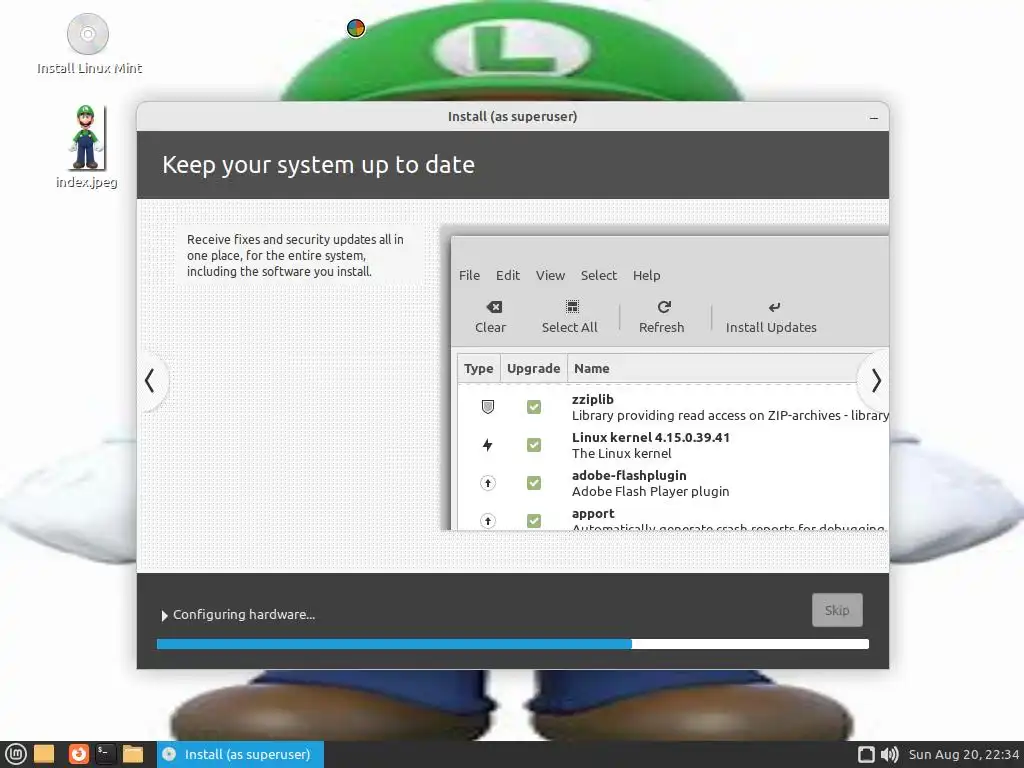Image resolution: width=1024 pixels, height=768 pixels.
Task: Minimize the Install window
Action: [x=874, y=118]
